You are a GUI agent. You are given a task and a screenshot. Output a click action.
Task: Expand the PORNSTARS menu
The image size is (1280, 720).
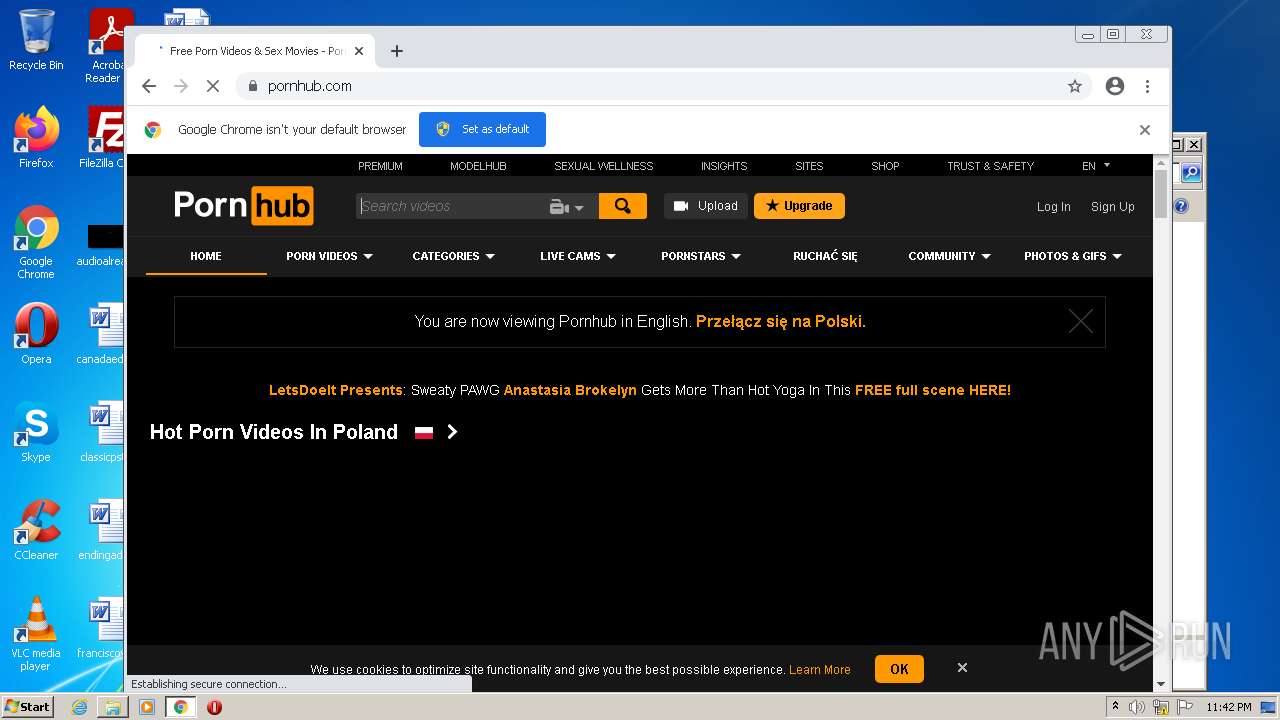701,256
